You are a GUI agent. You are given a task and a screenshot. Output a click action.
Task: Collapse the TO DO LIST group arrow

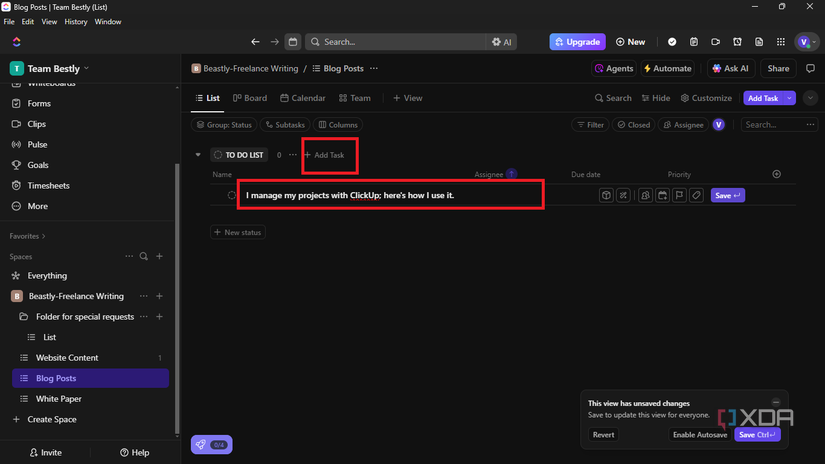(198, 155)
